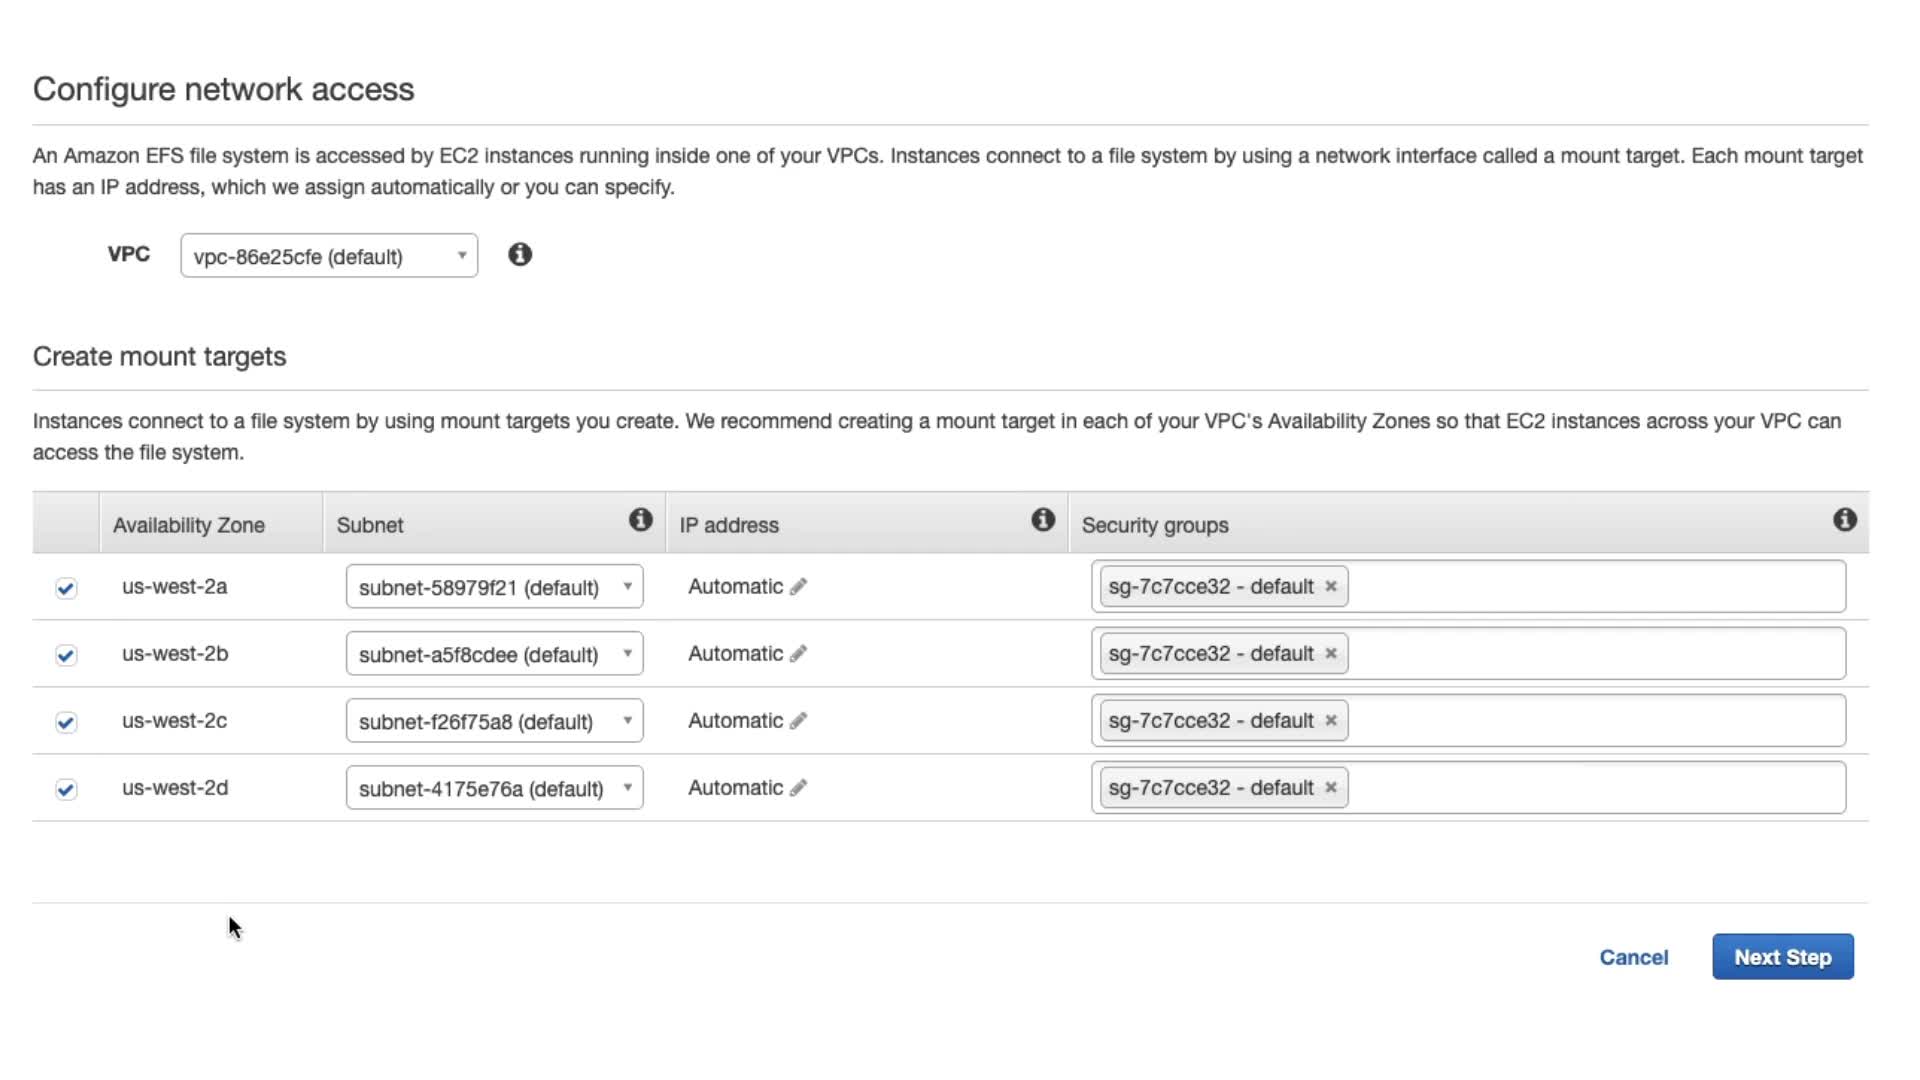Edit the automatic IP address for us-west-2b
The width and height of the screenshot is (1920, 1080).
click(x=798, y=654)
